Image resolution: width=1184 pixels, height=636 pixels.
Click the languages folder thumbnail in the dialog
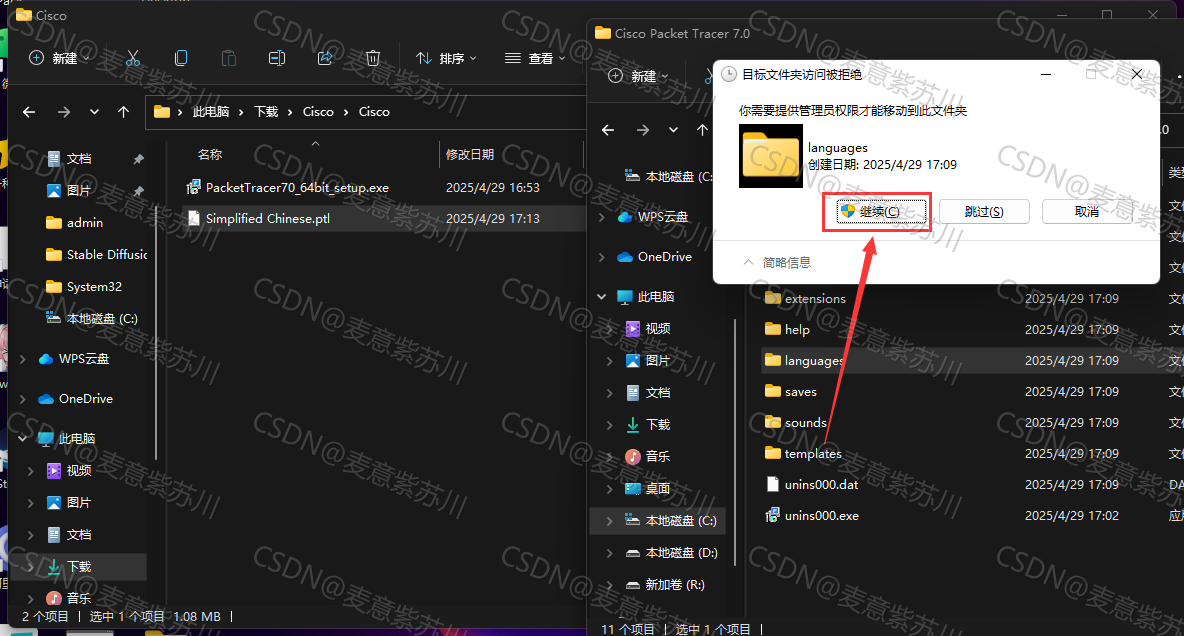click(x=770, y=156)
